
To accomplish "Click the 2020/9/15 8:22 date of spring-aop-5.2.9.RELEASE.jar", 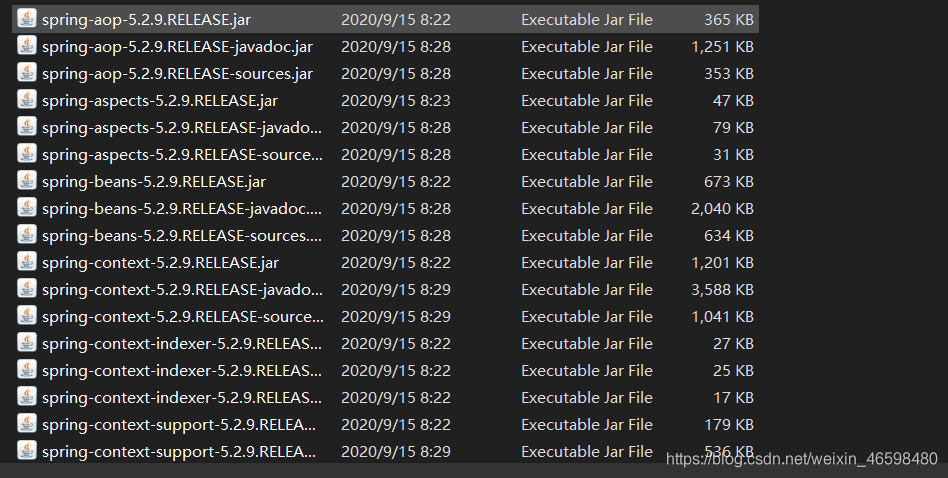I will point(395,20).
